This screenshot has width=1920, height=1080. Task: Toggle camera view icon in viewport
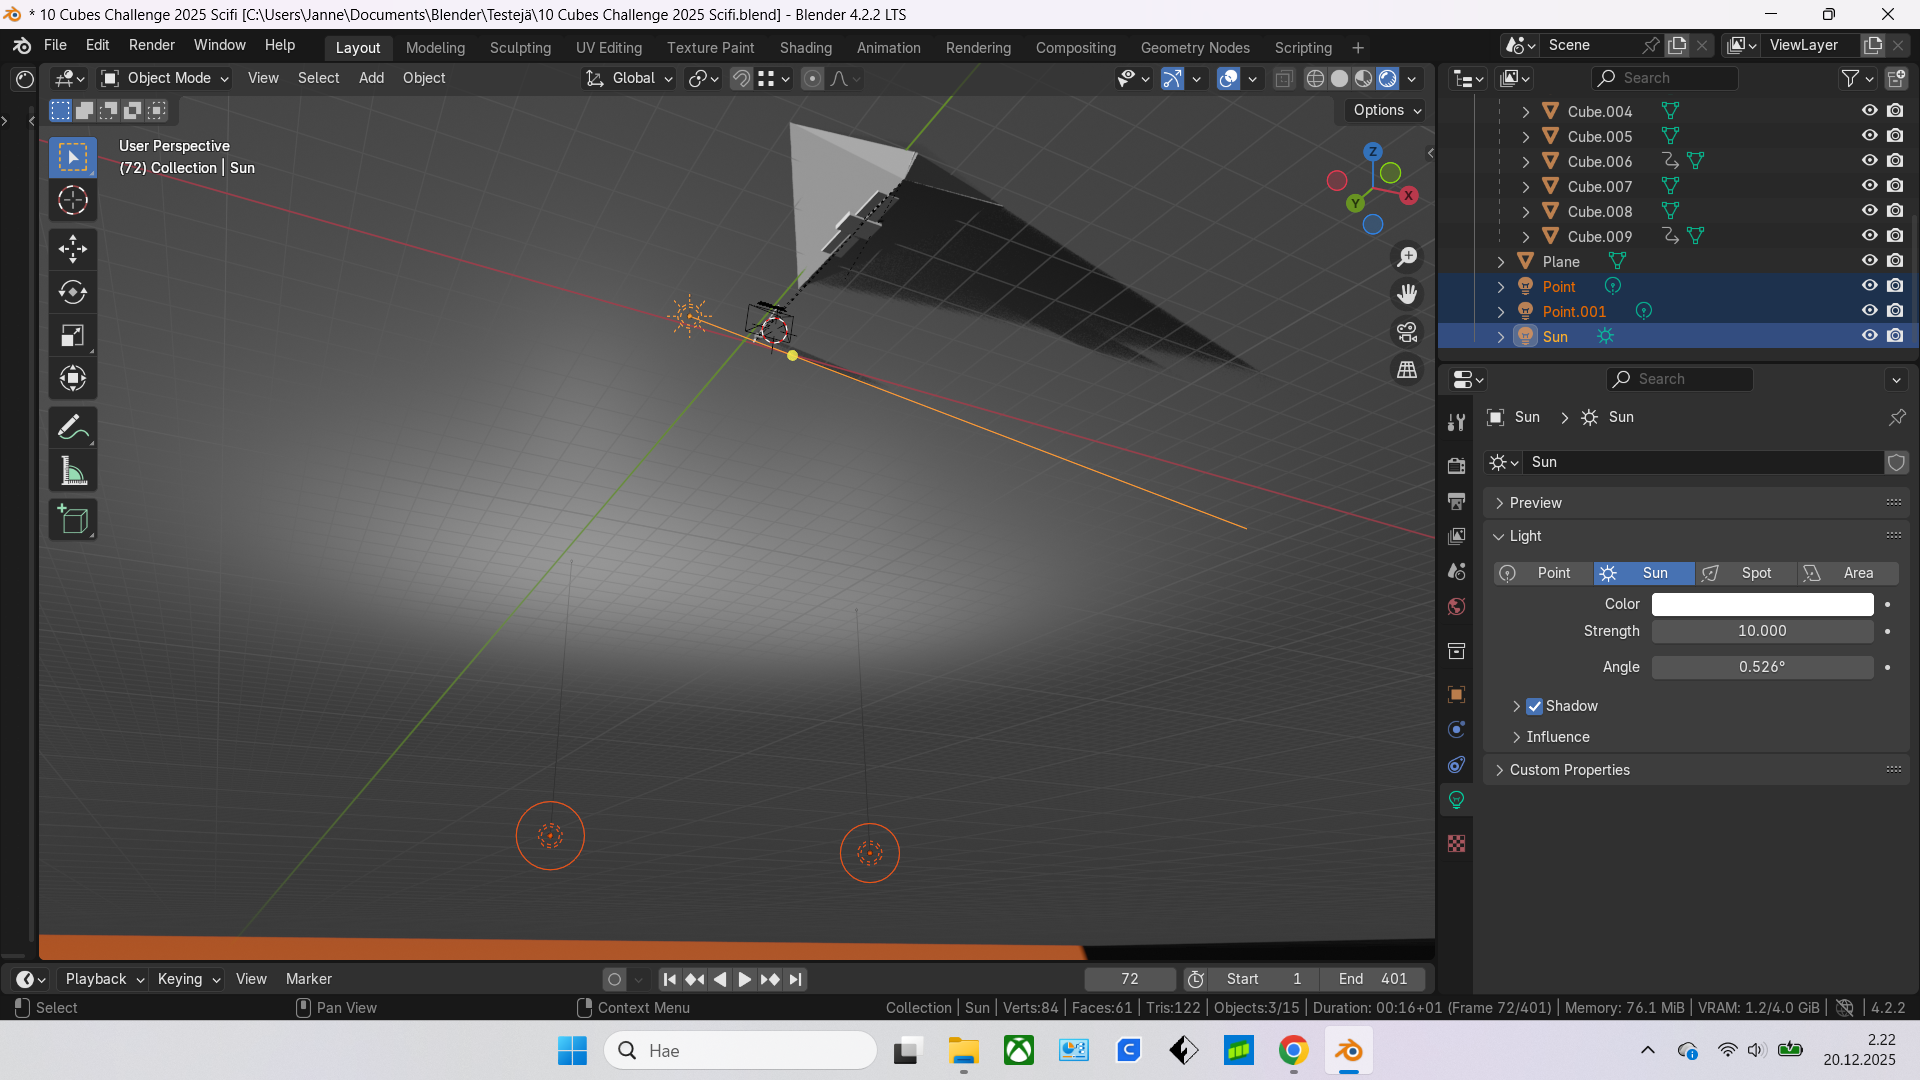coord(1407,332)
